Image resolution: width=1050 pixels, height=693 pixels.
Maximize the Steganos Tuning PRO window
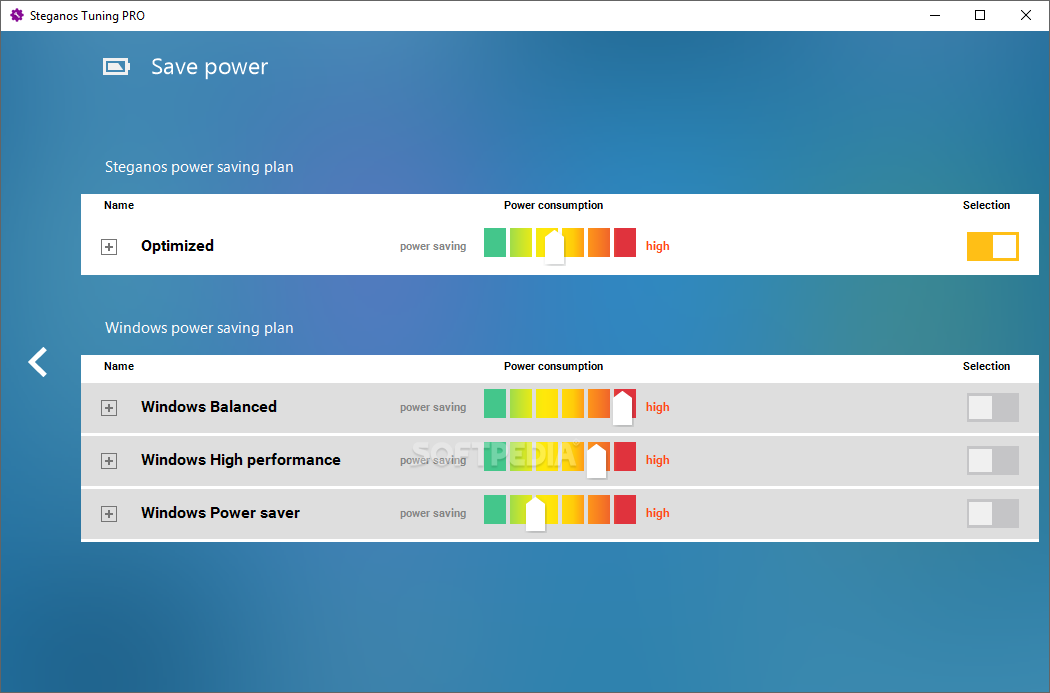tap(980, 15)
